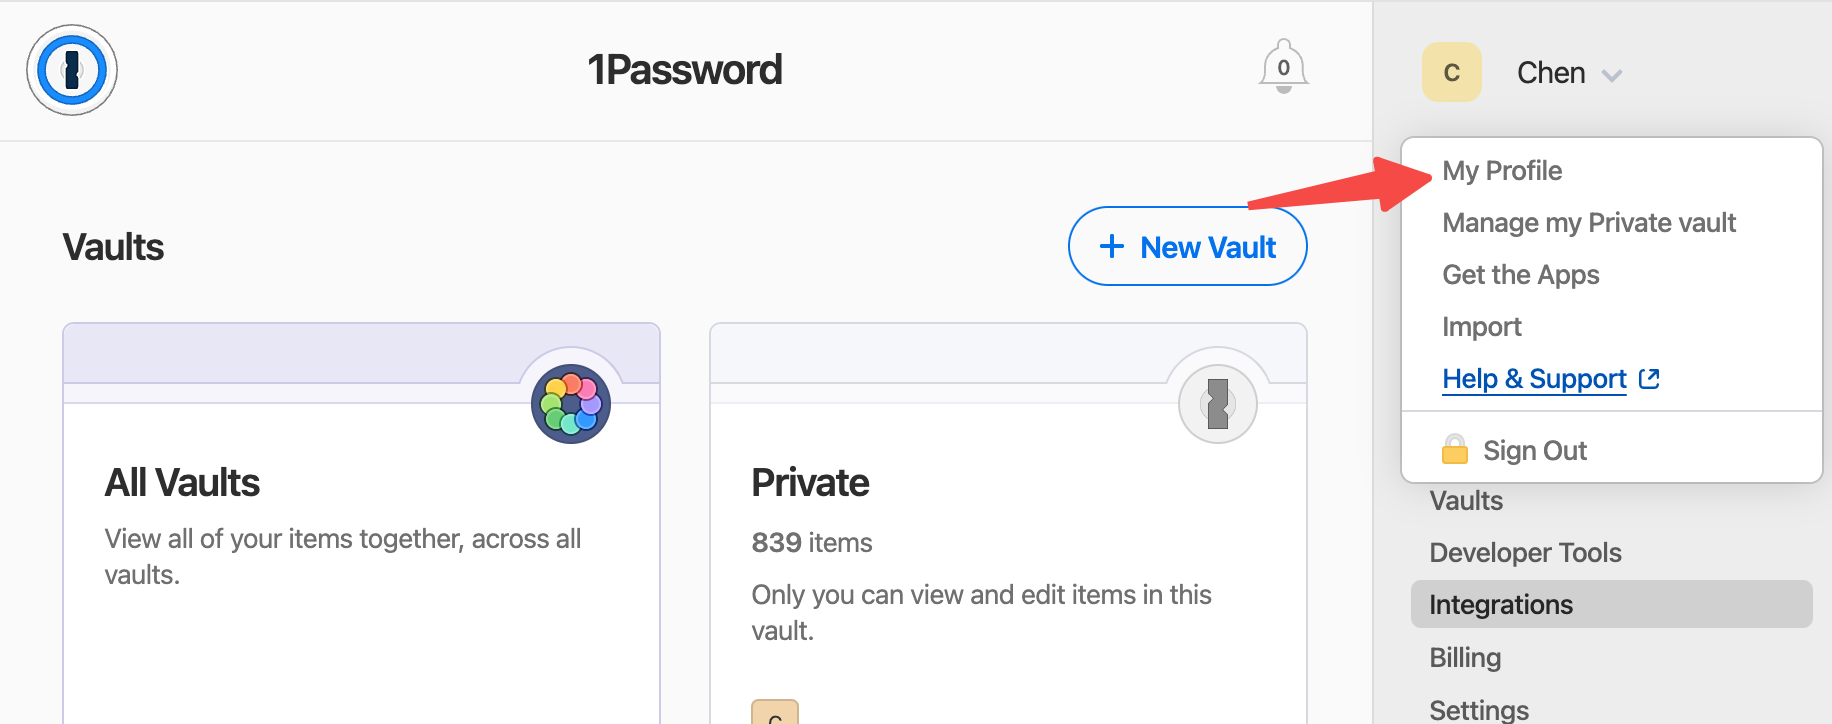The height and width of the screenshot is (724, 1832).
Task: Collapse the Chen account dropdown chevron
Action: pos(1611,75)
